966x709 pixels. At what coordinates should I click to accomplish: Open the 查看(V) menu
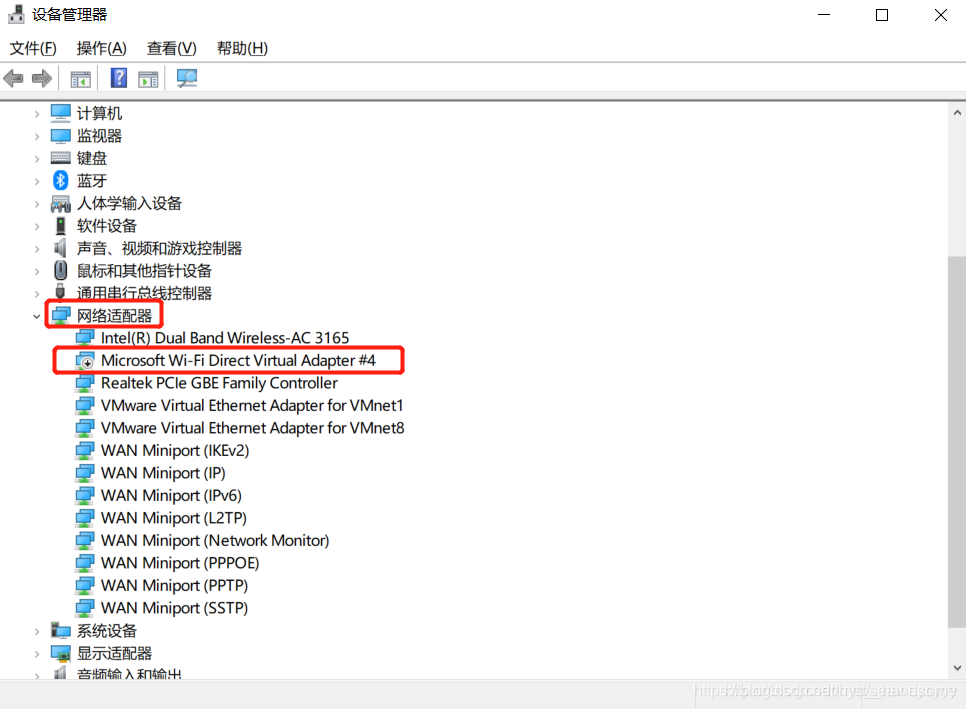[x=172, y=48]
